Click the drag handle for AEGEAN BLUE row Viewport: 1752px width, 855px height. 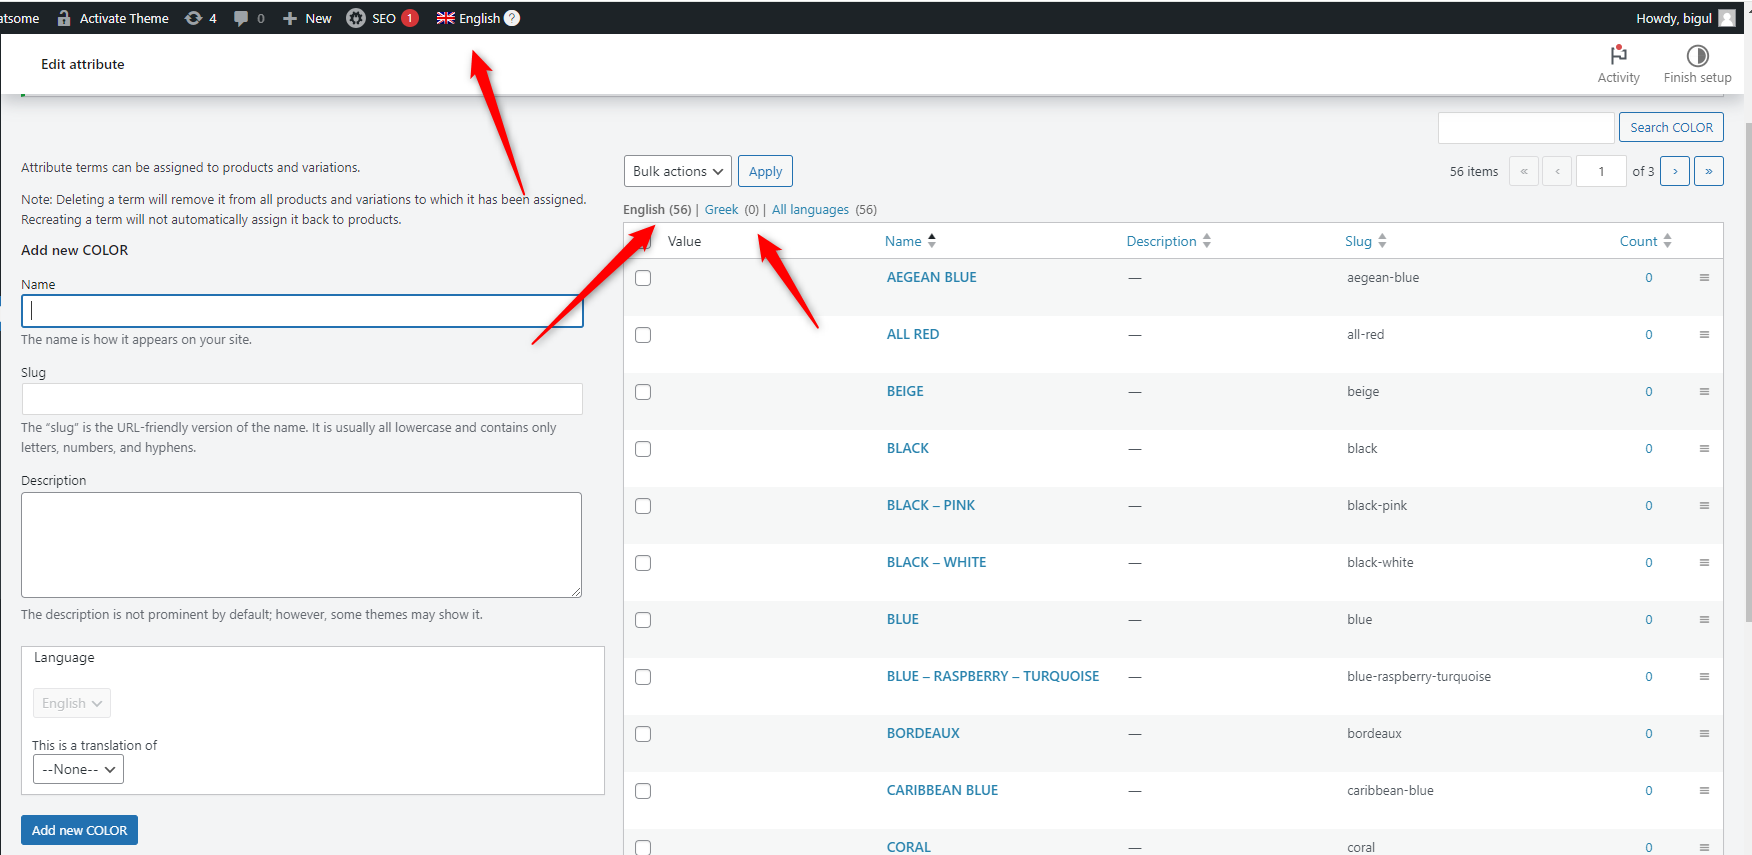[1704, 278]
